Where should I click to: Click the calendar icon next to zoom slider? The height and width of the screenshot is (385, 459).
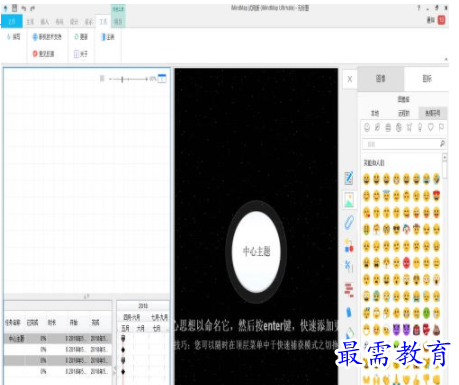click(x=162, y=79)
